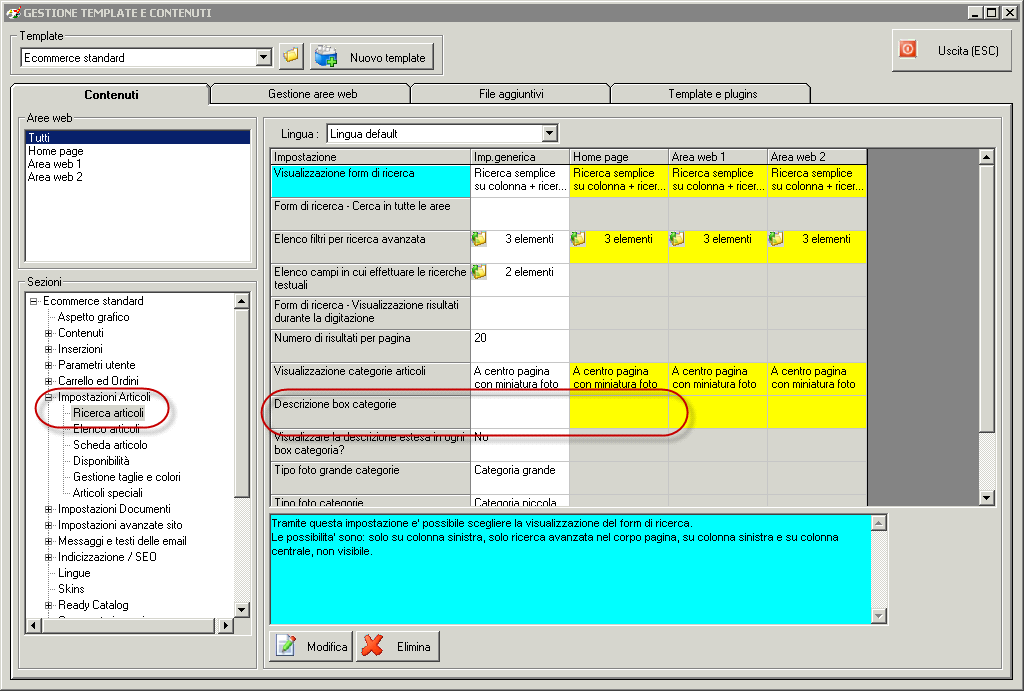Click folder icon in Area web 1 3 elementi cell
This screenshot has width=1024, height=691.
point(678,240)
